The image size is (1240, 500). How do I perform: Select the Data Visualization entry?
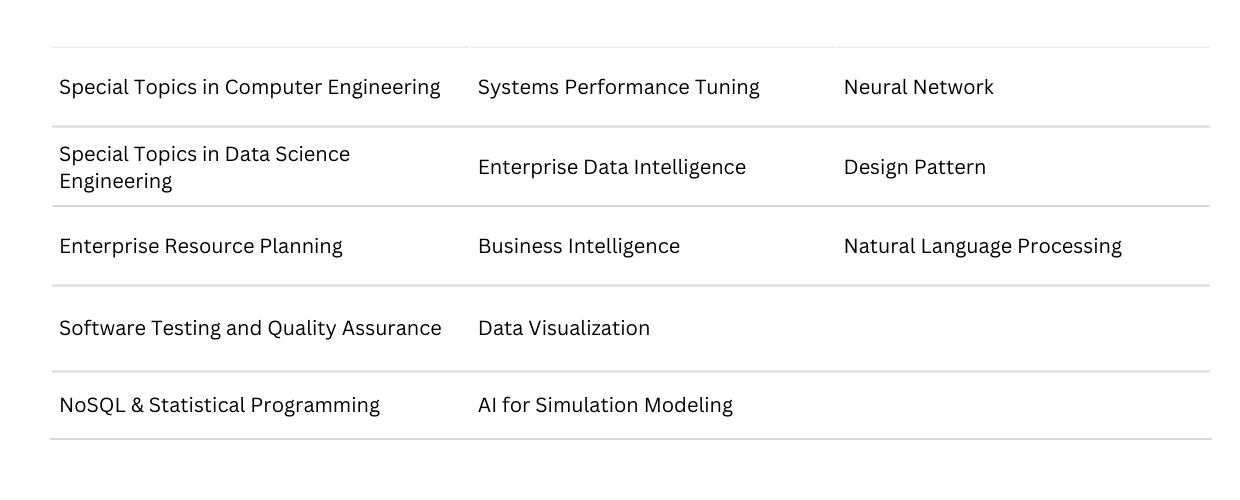(564, 328)
